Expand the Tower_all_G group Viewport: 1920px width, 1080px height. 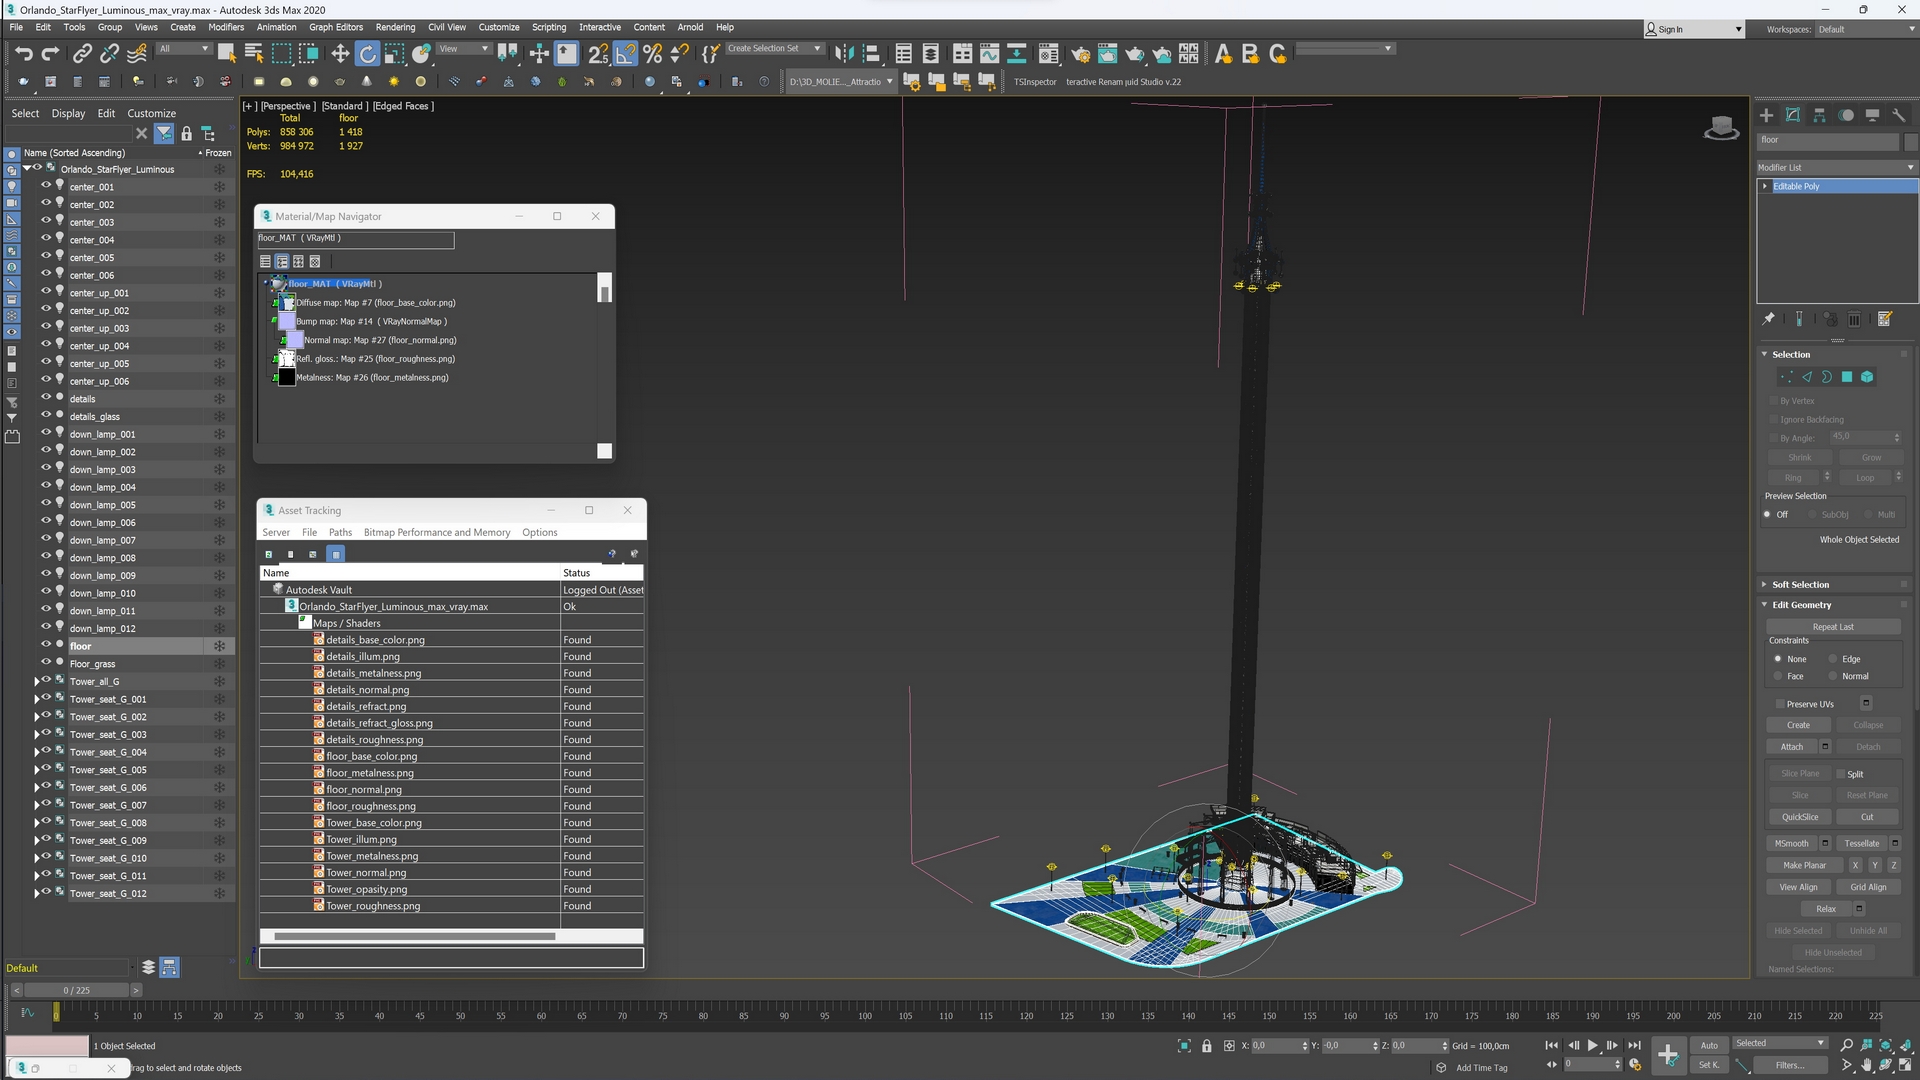[37, 681]
